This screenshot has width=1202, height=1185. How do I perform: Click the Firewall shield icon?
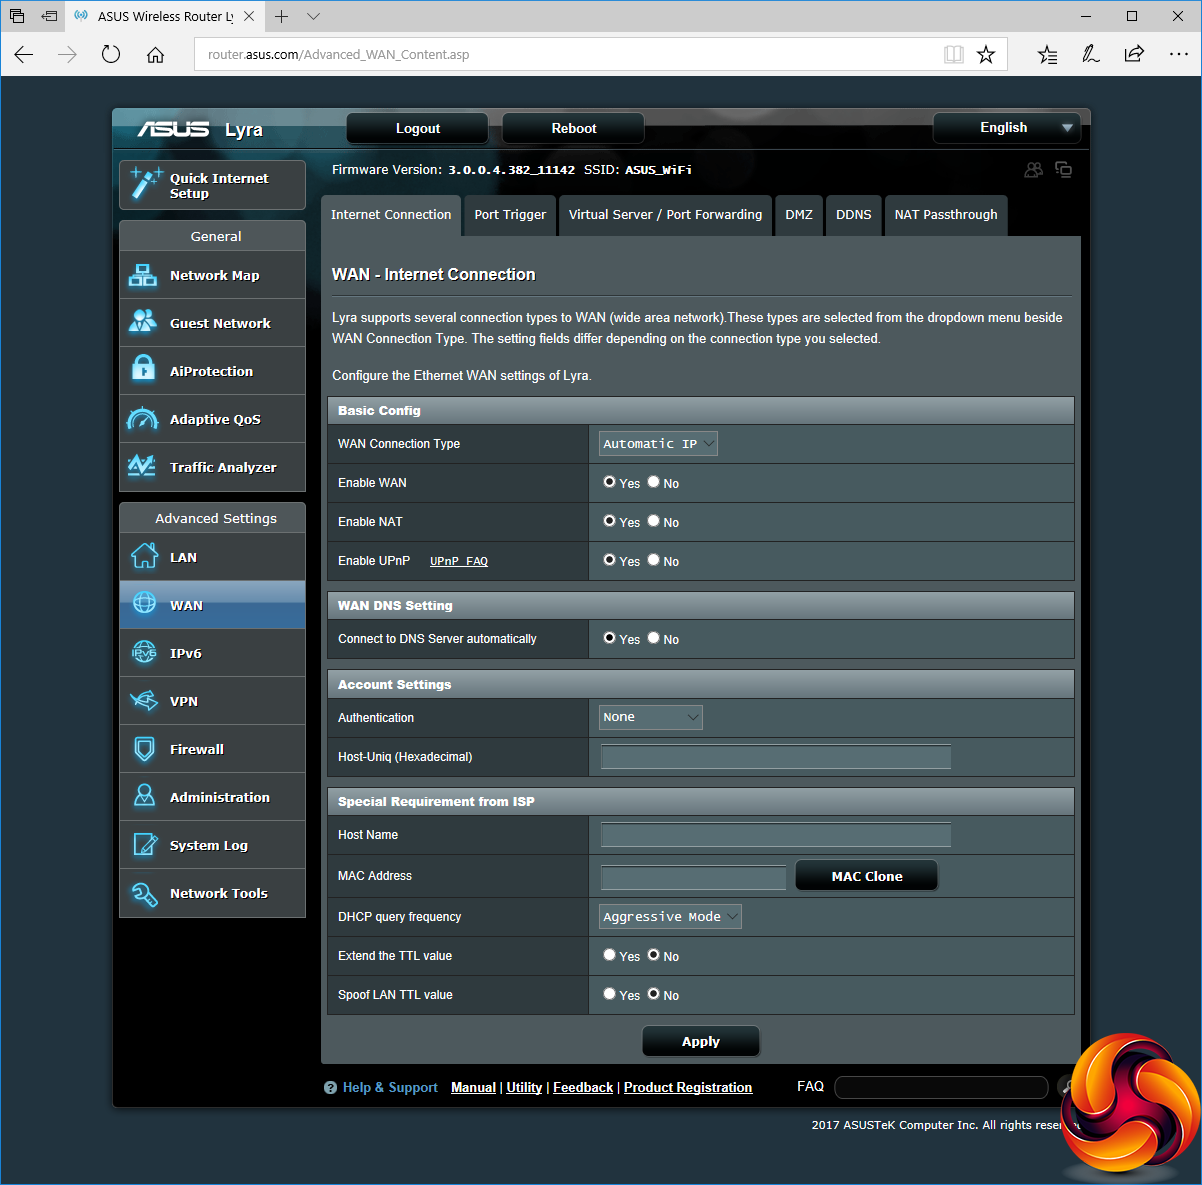144,749
